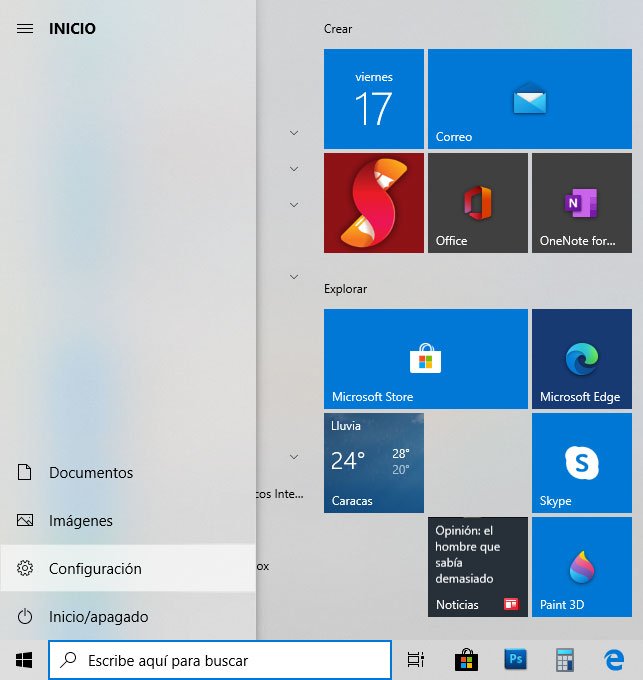Open the Microsoft Store tile
This screenshot has width=643, height=680.
pyautogui.click(x=426, y=359)
